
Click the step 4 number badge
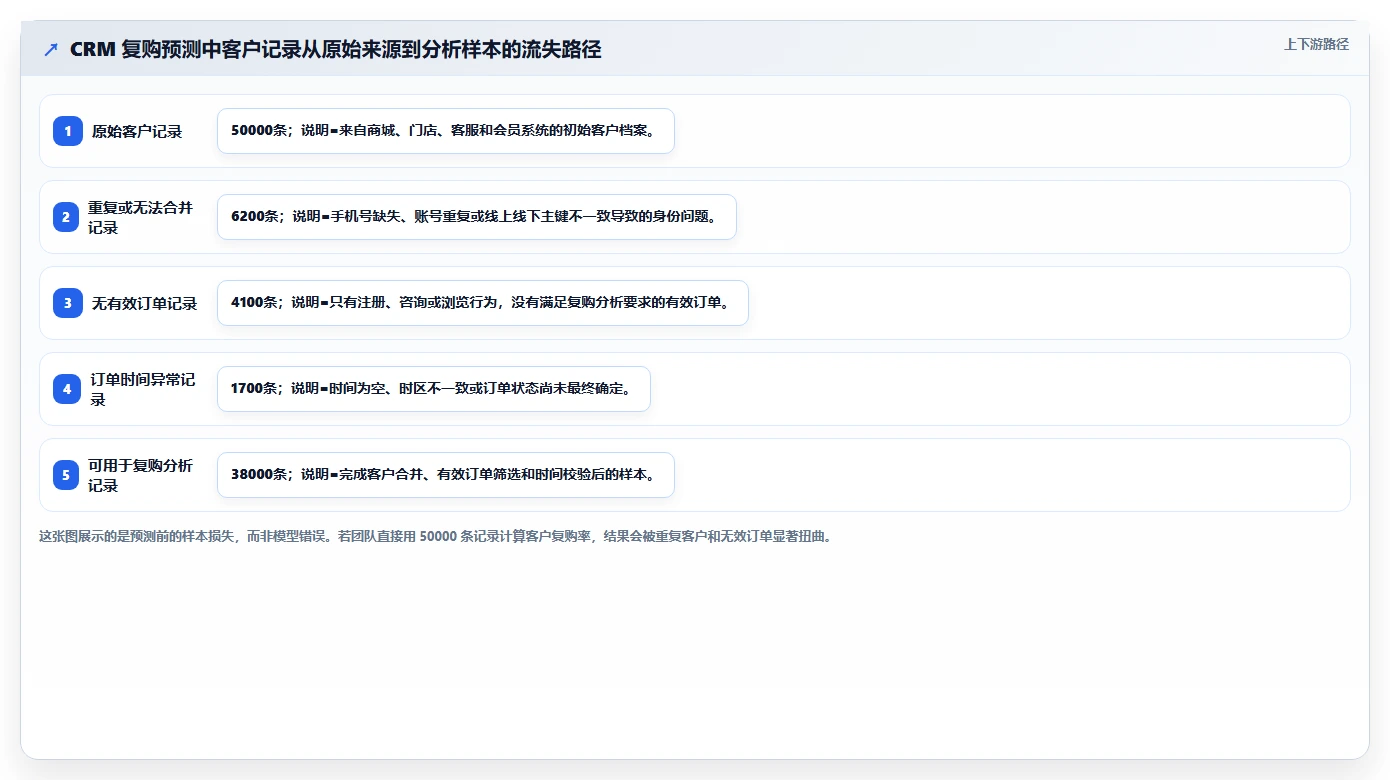click(x=67, y=389)
